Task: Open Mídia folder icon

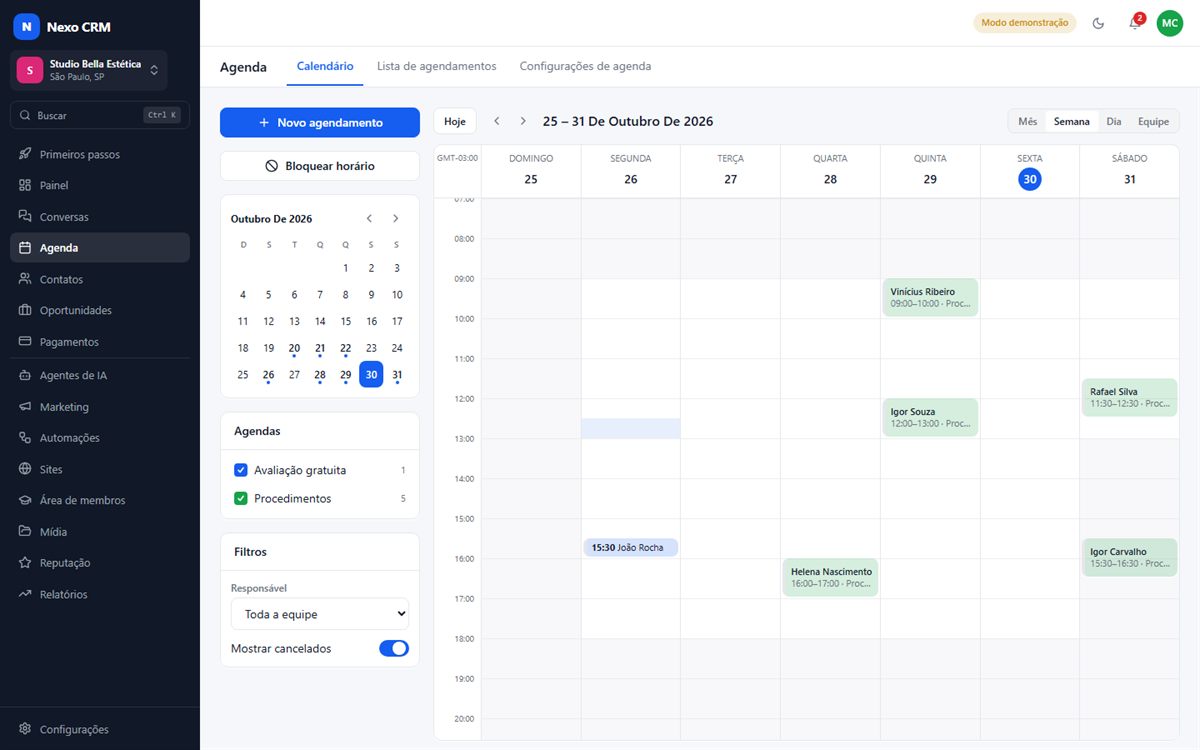Action: [x=25, y=531]
